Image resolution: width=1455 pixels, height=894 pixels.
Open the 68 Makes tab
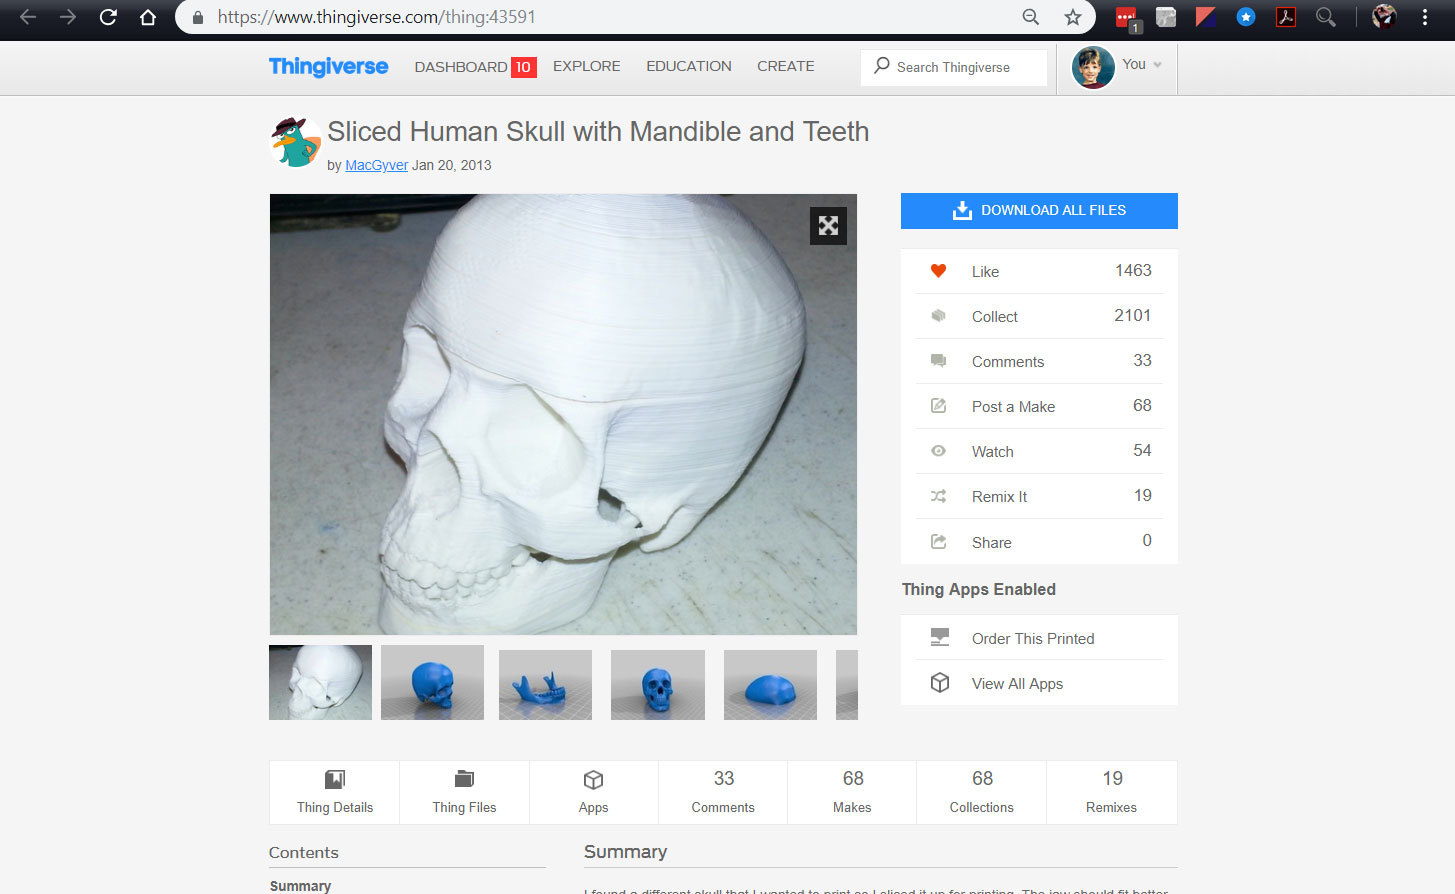pos(852,792)
